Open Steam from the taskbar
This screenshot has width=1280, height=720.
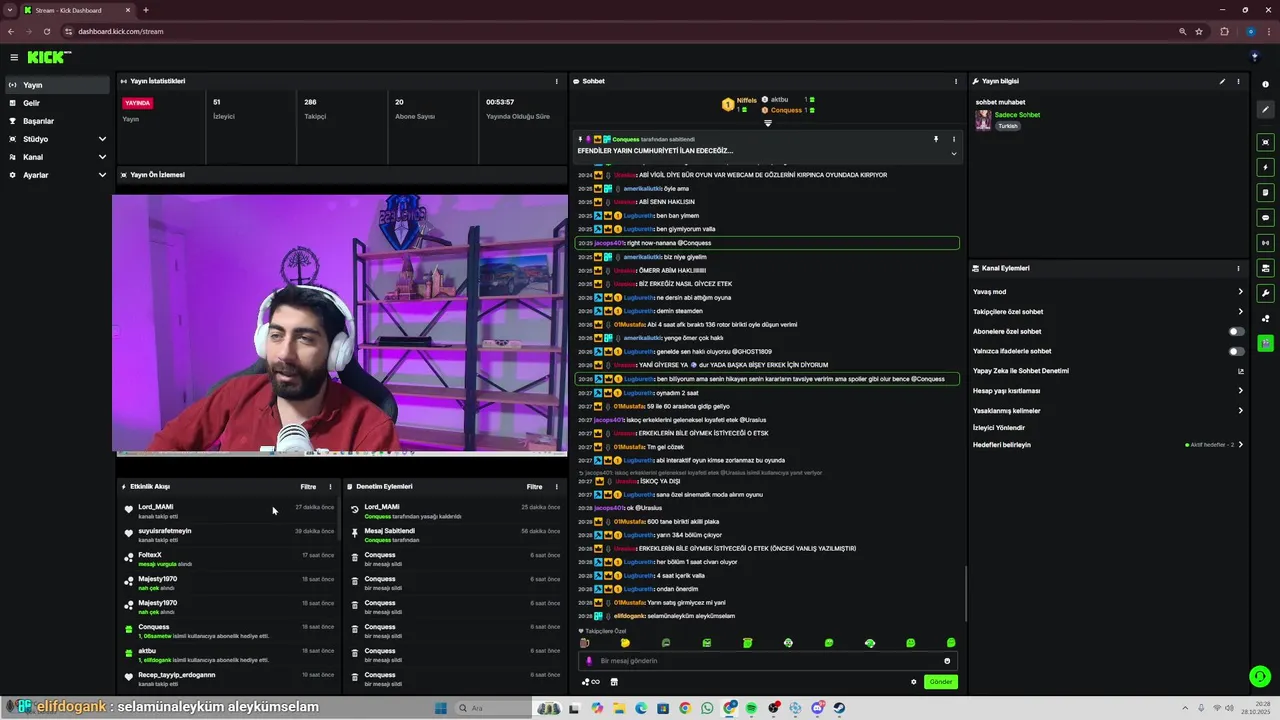coord(839,708)
